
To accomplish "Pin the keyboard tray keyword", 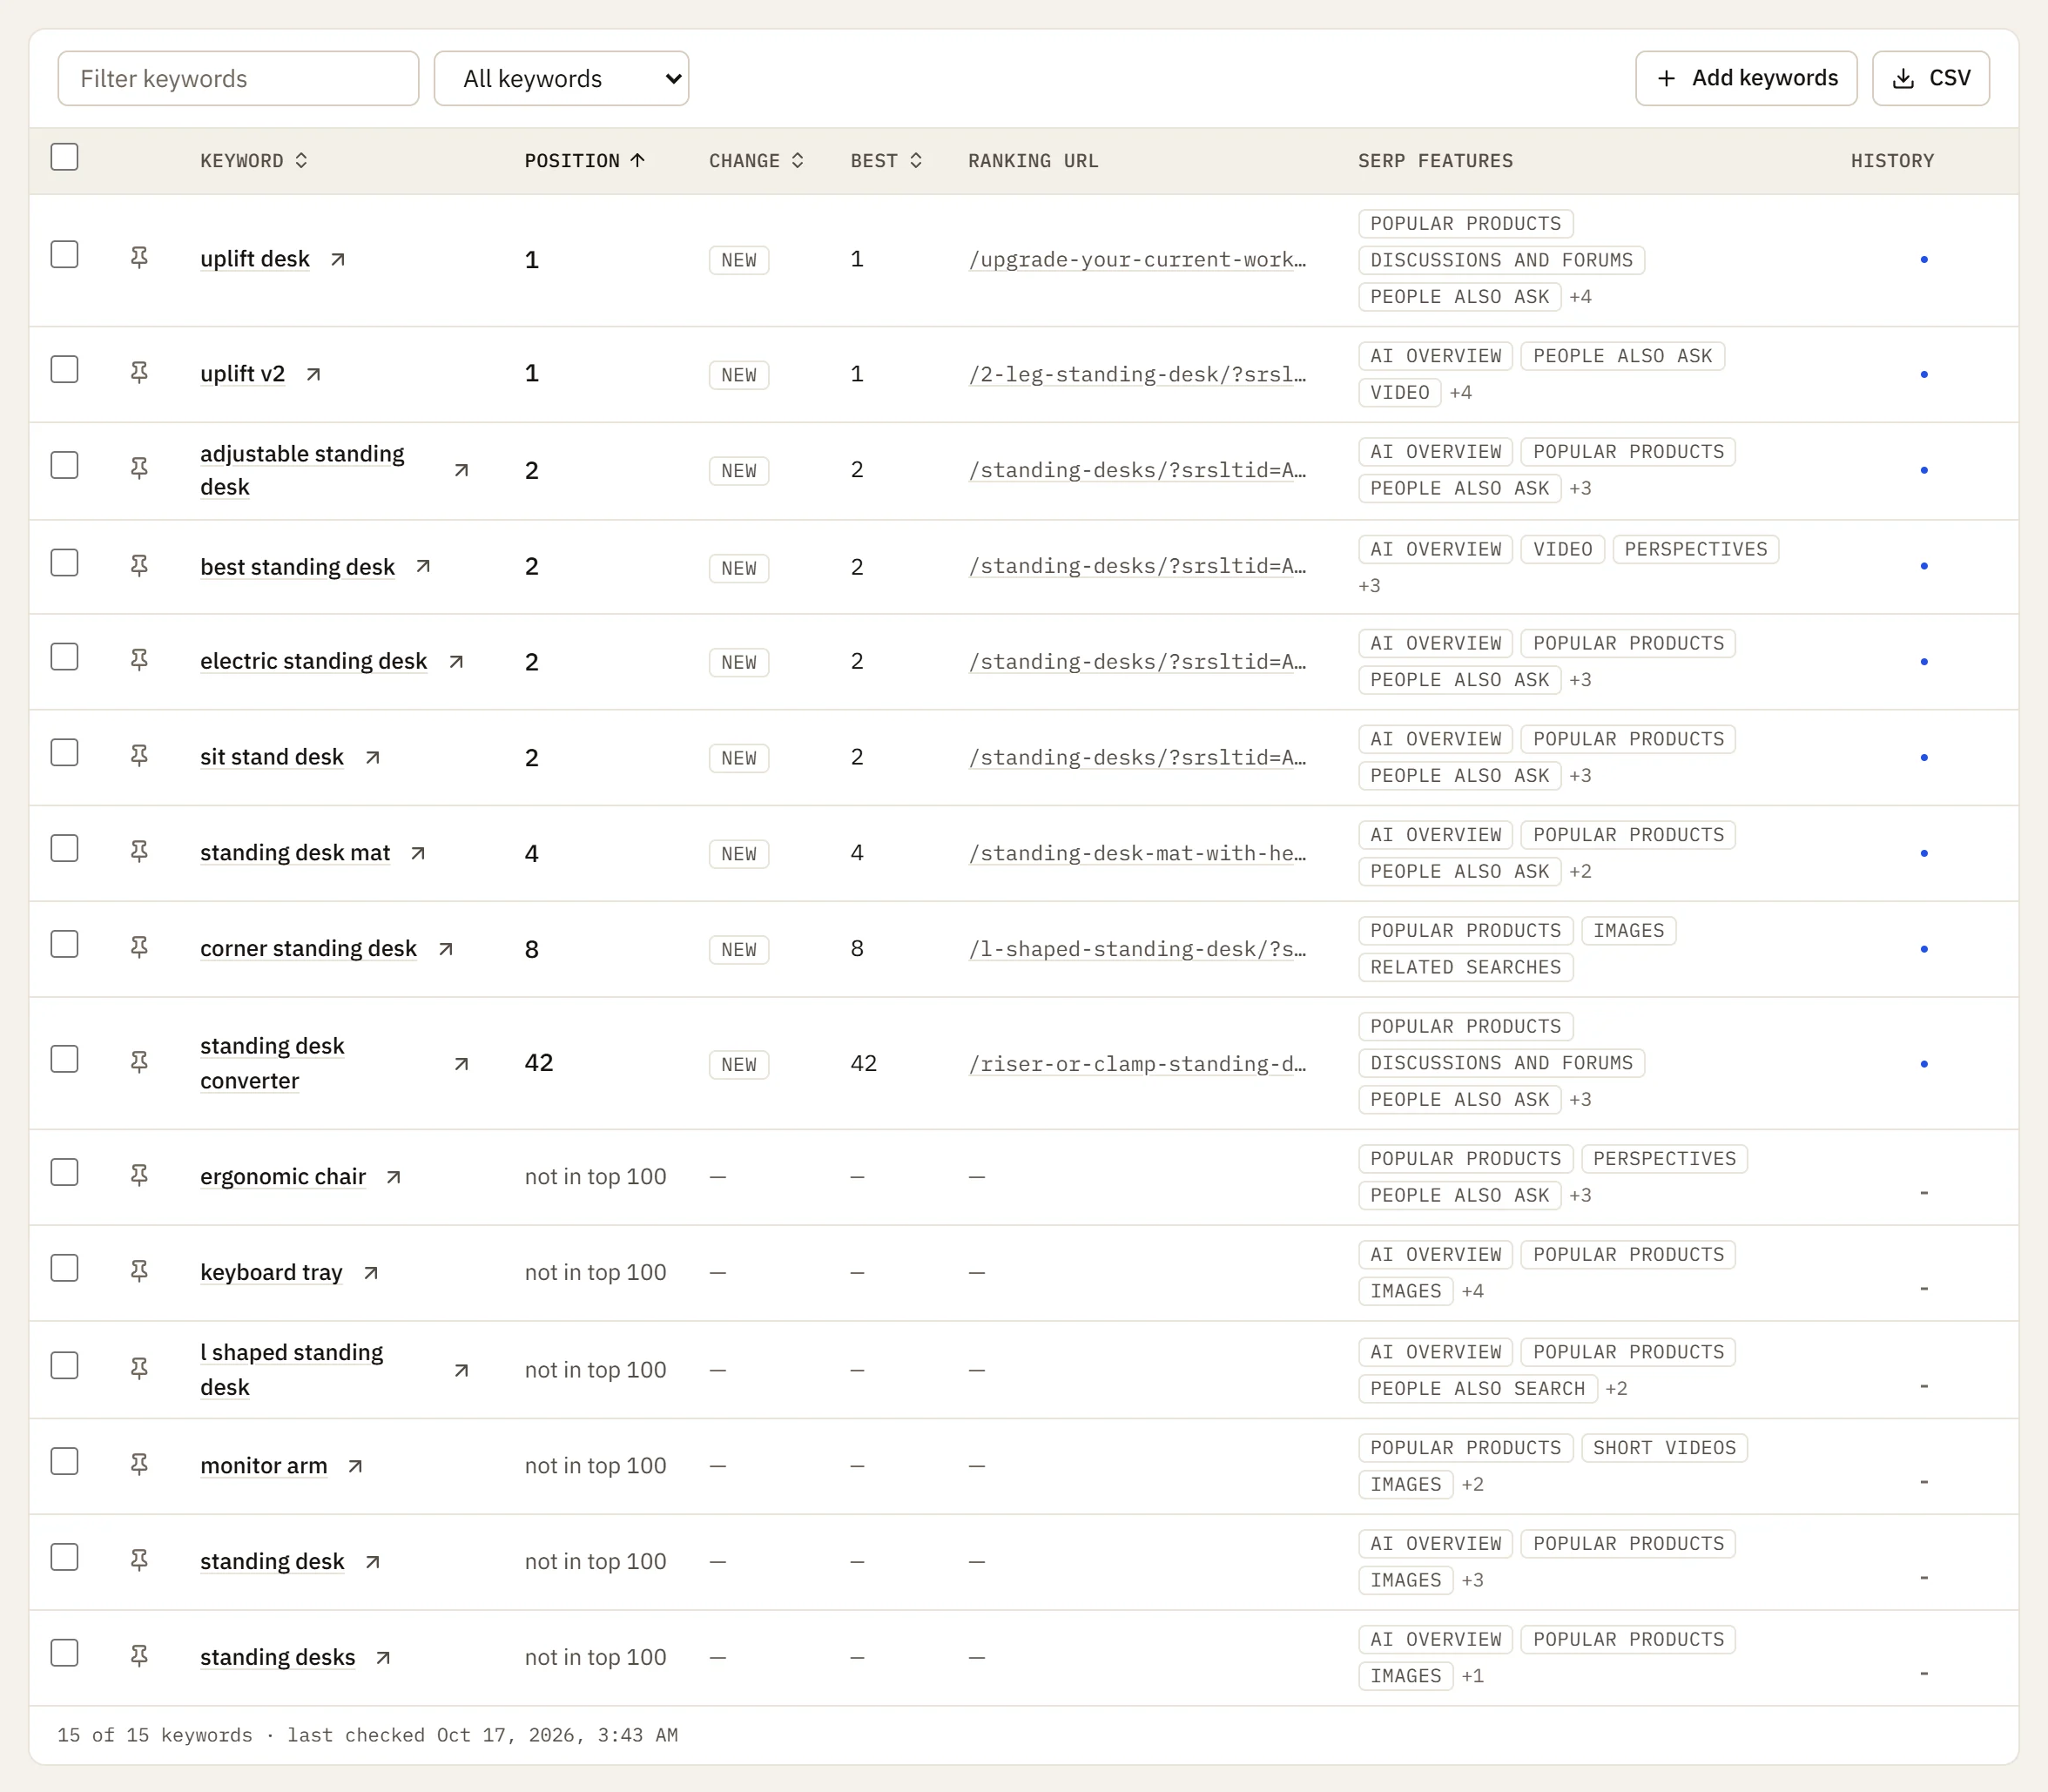I will click(x=139, y=1271).
